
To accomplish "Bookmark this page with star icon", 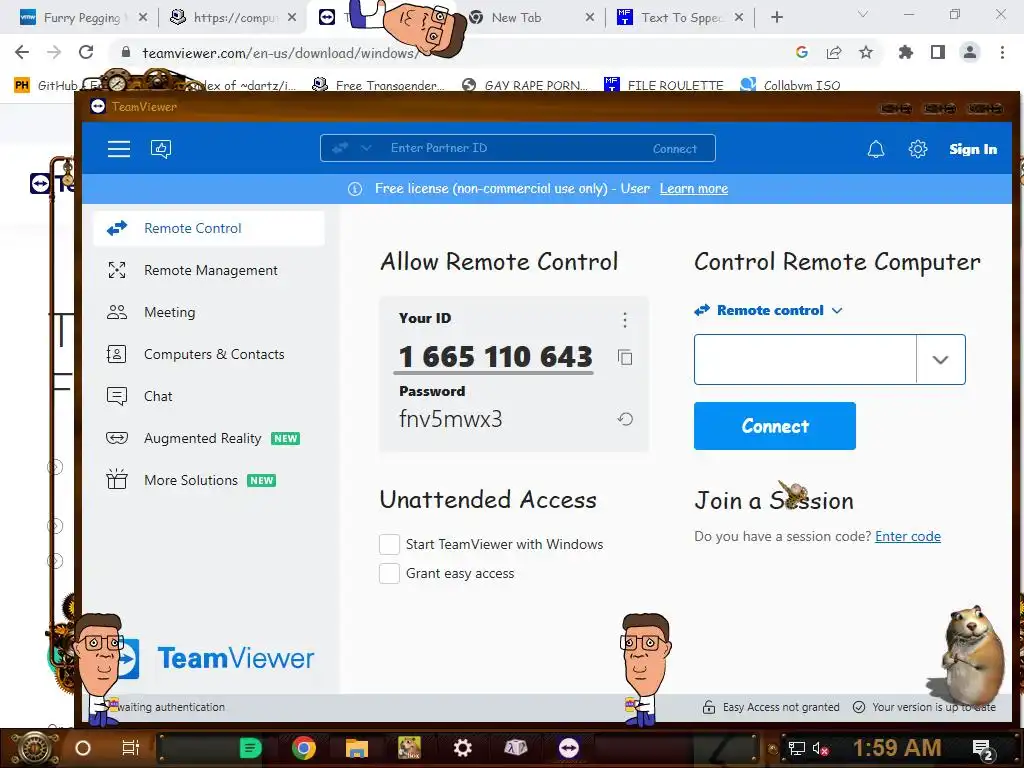I will [866, 52].
